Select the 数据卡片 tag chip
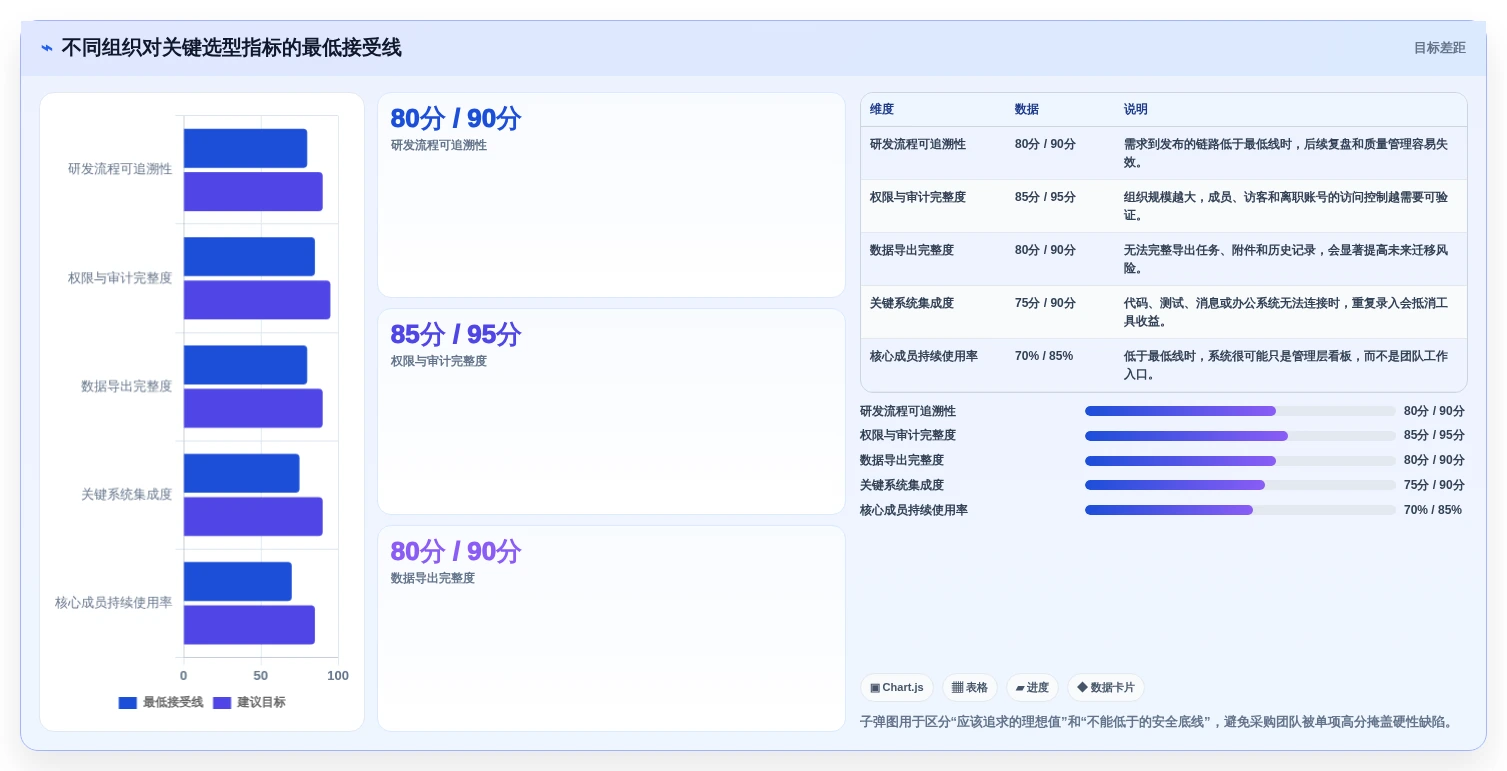This screenshot has width=1507, height=771. [x=1106, y=688]
